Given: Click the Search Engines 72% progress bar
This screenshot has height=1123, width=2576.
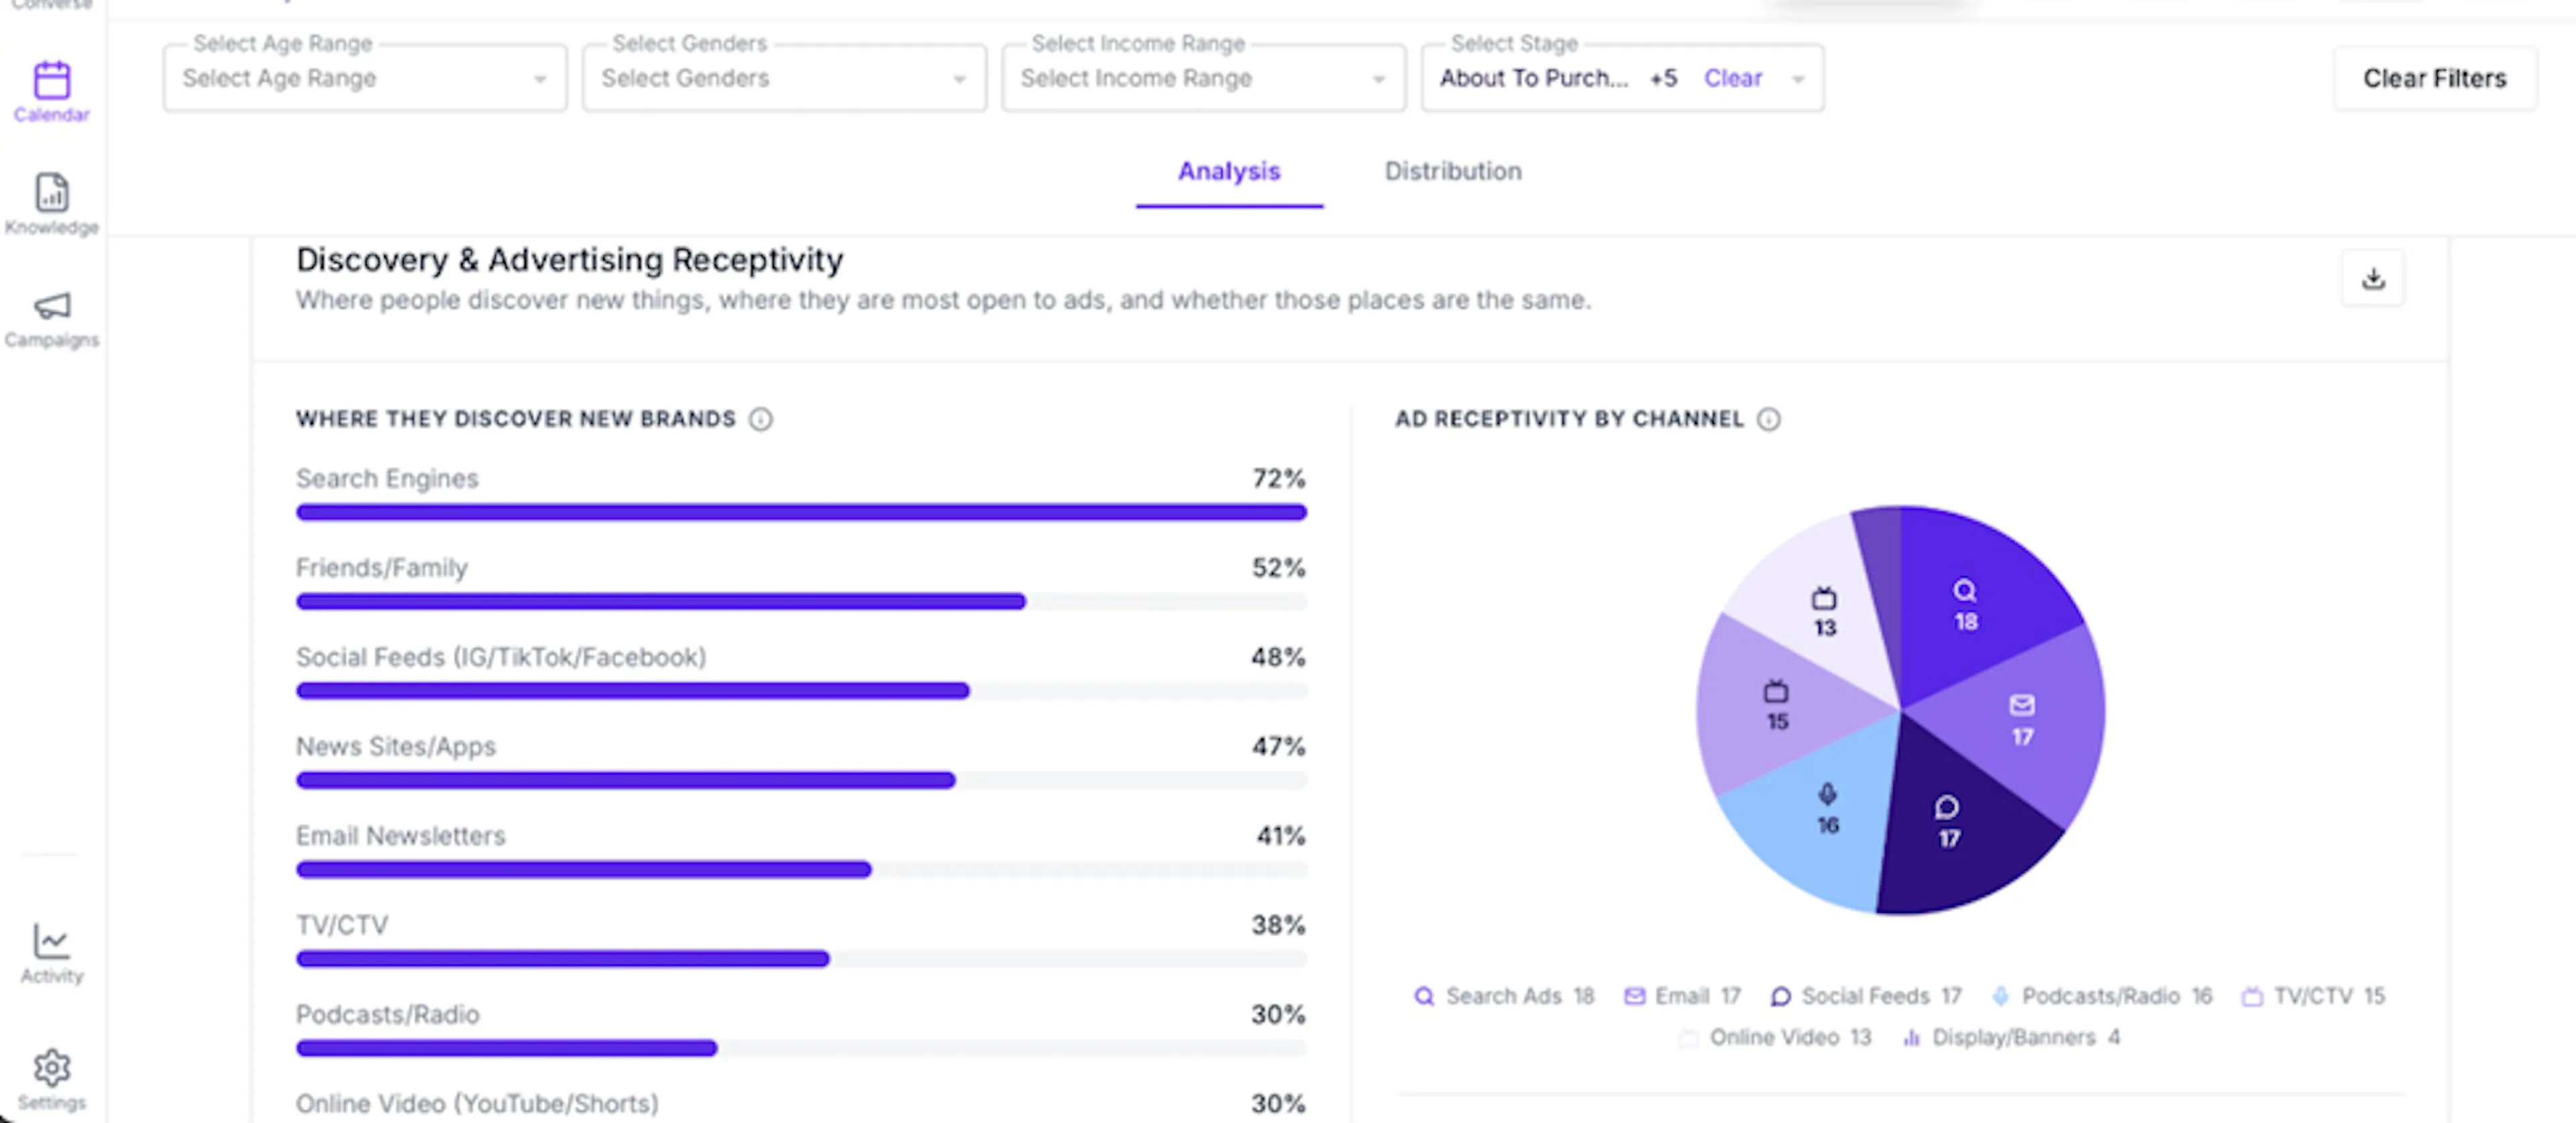Looking at the screenshot, I should click(801, 512).
